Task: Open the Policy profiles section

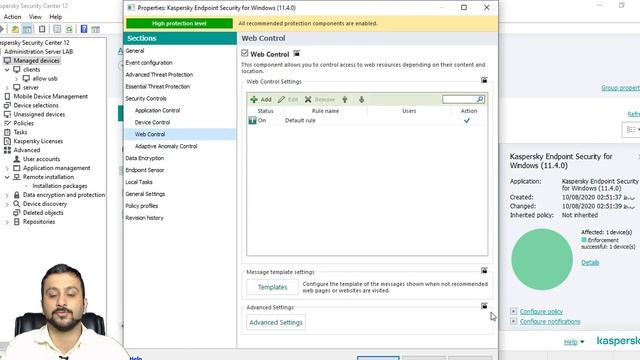Action: 141,206
